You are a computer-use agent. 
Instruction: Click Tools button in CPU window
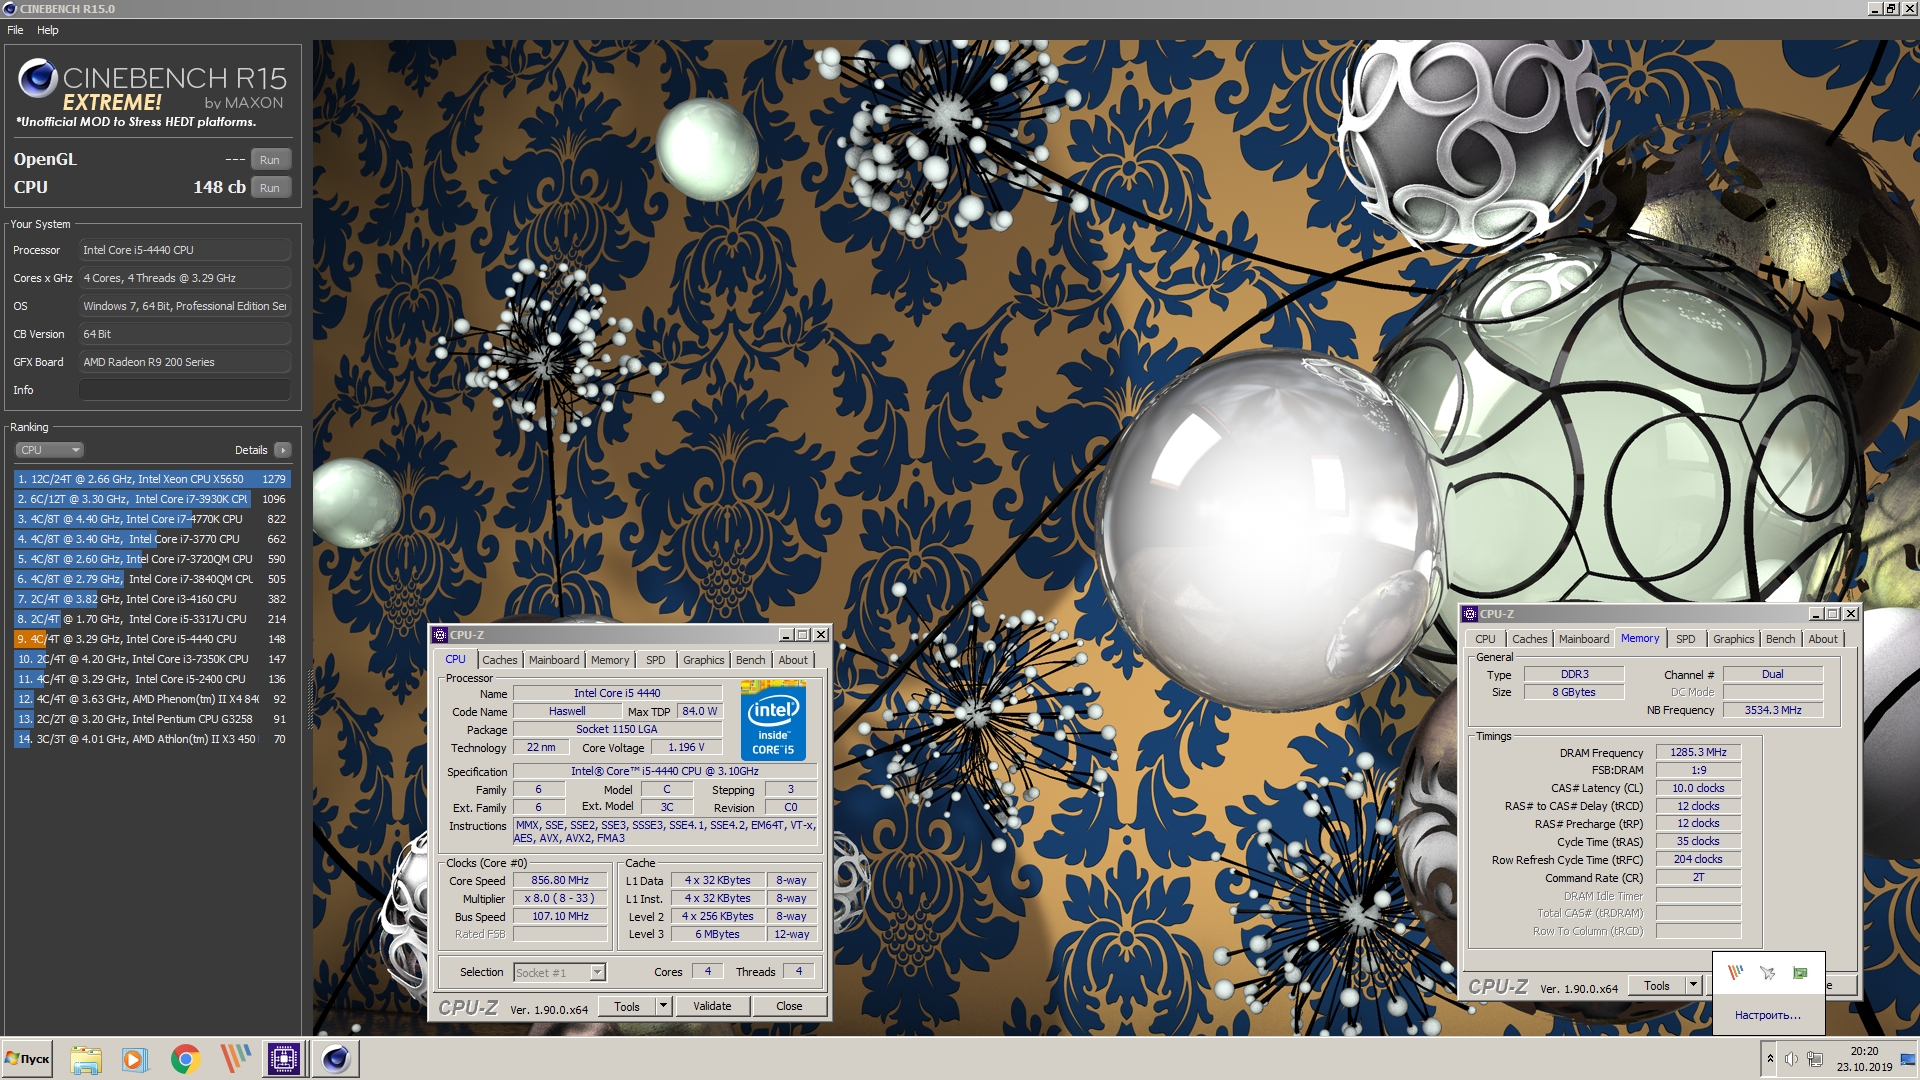pyautogui.click(x=627, y=1007)
